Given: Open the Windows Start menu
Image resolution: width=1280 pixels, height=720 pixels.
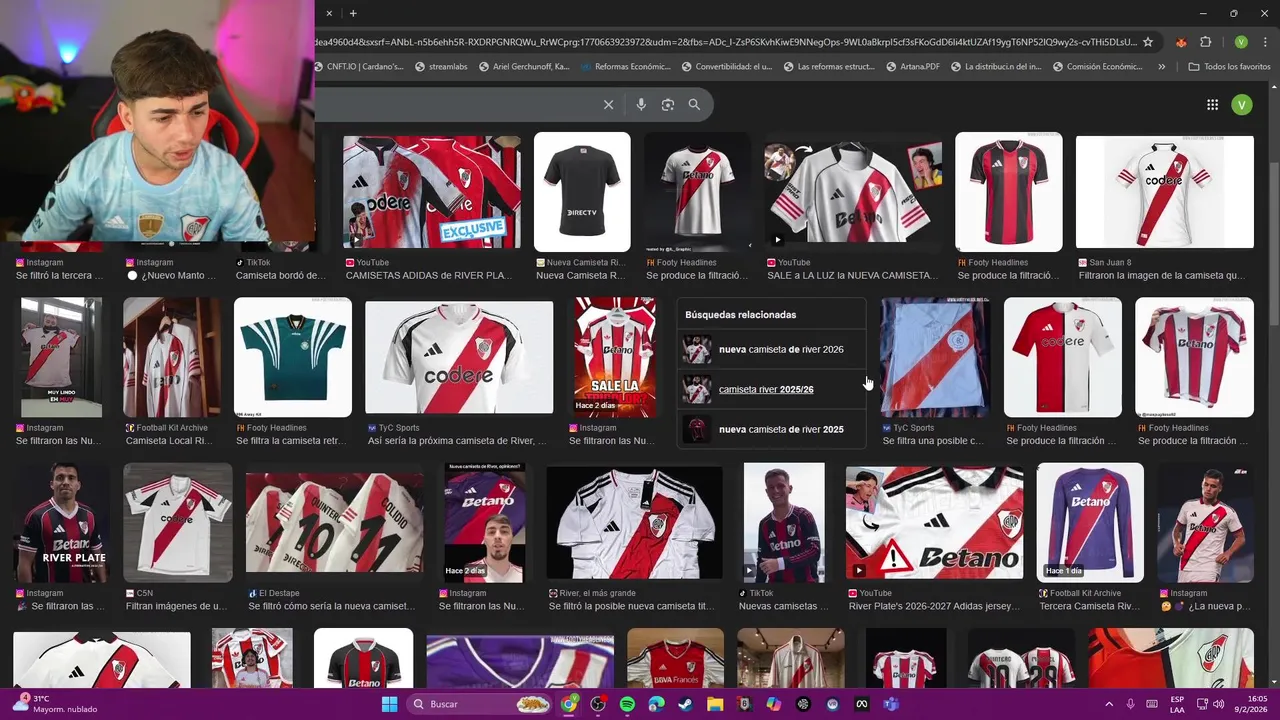Looking at the screenshot, I should 389,704.
